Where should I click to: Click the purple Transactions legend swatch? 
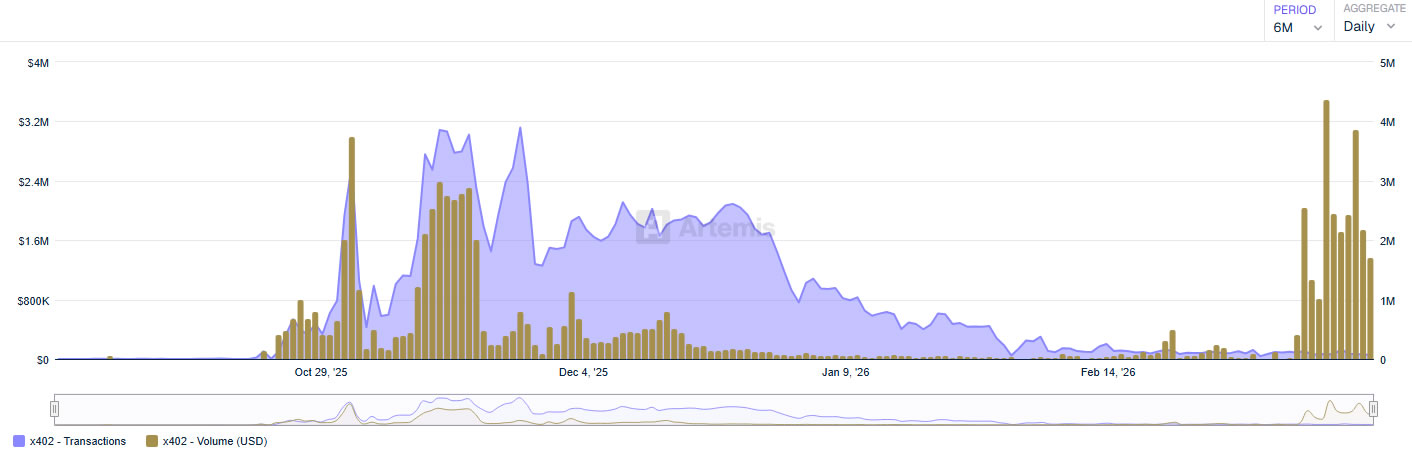tap(19, 441)
